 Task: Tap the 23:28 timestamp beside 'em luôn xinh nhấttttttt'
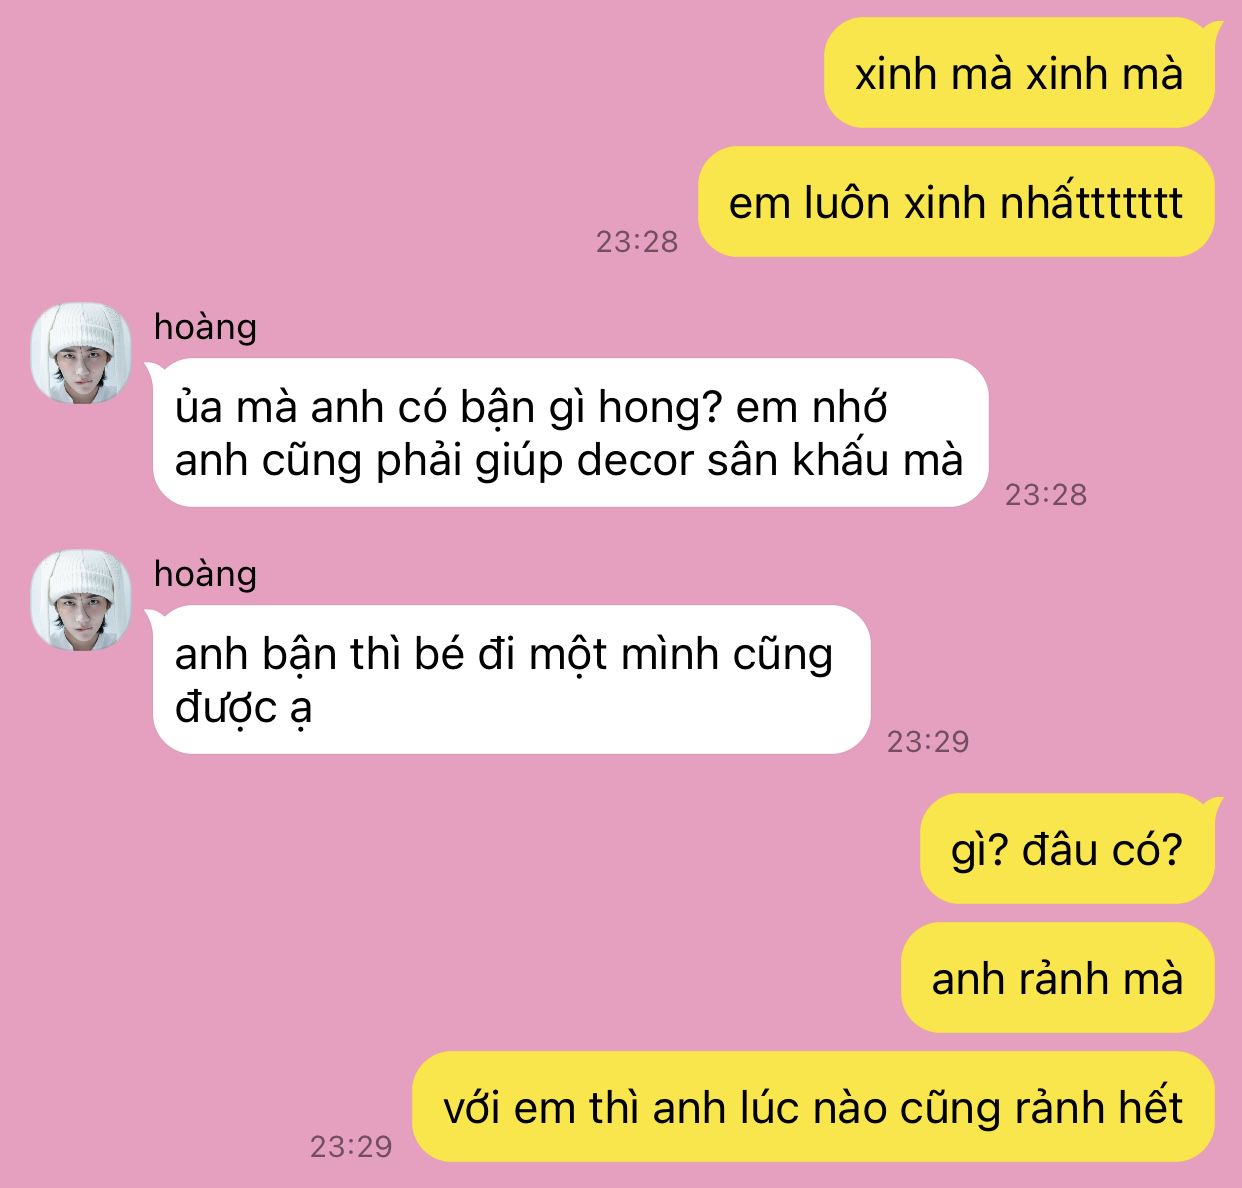coord(637,241)
